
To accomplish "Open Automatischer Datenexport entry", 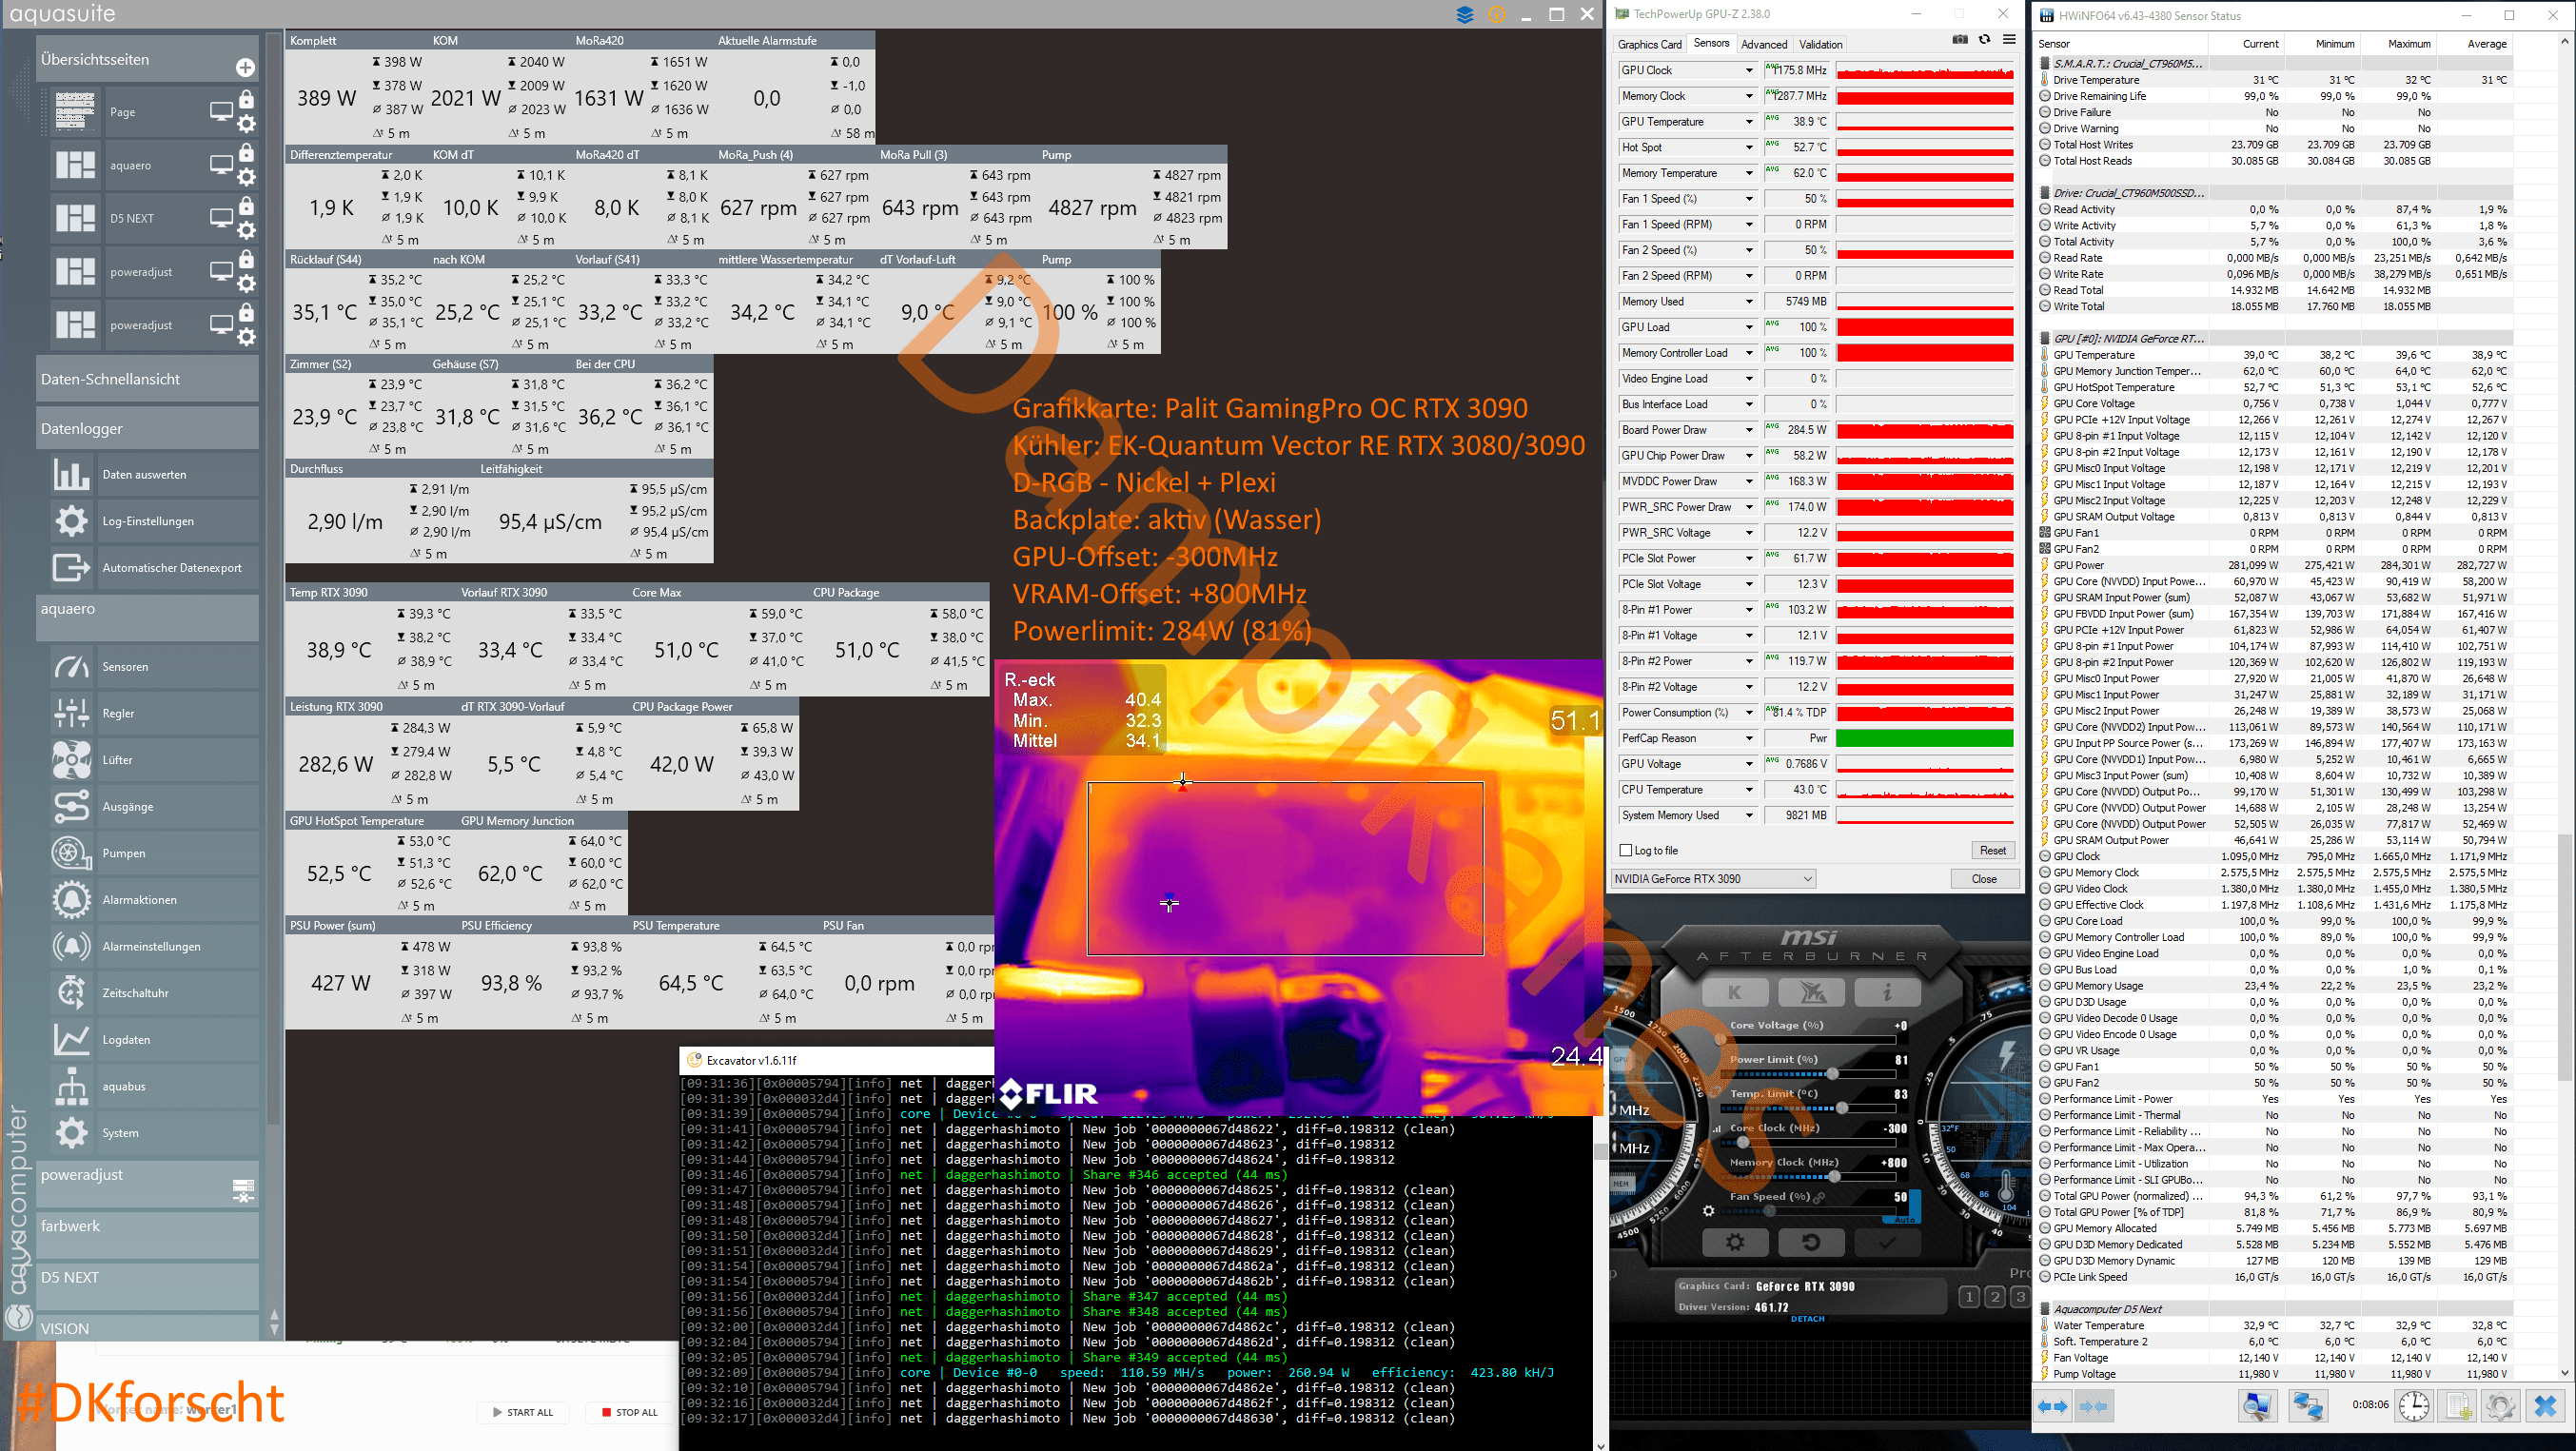I will click(x=153, y=568).
